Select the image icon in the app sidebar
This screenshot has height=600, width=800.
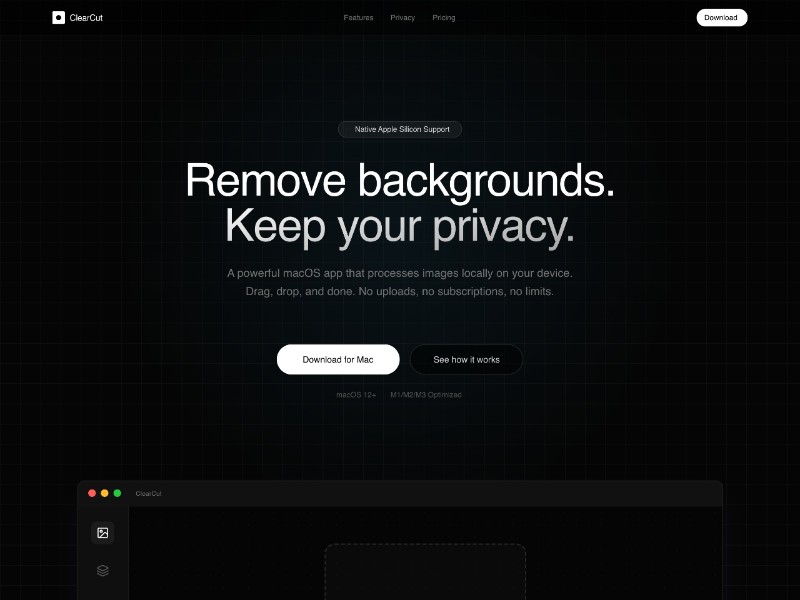pos(102,533)
